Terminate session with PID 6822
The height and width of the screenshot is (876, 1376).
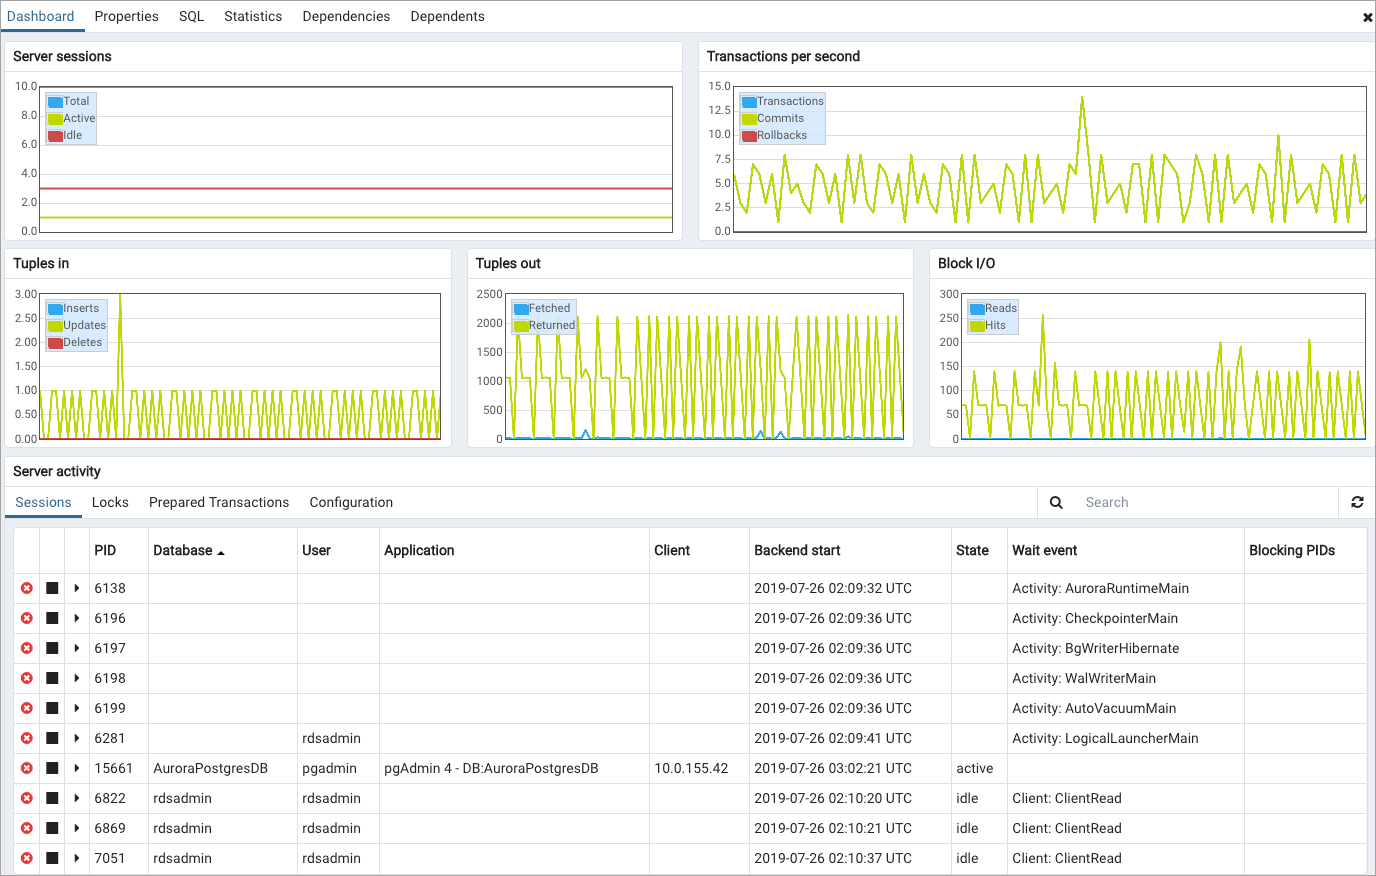[27, 798]
